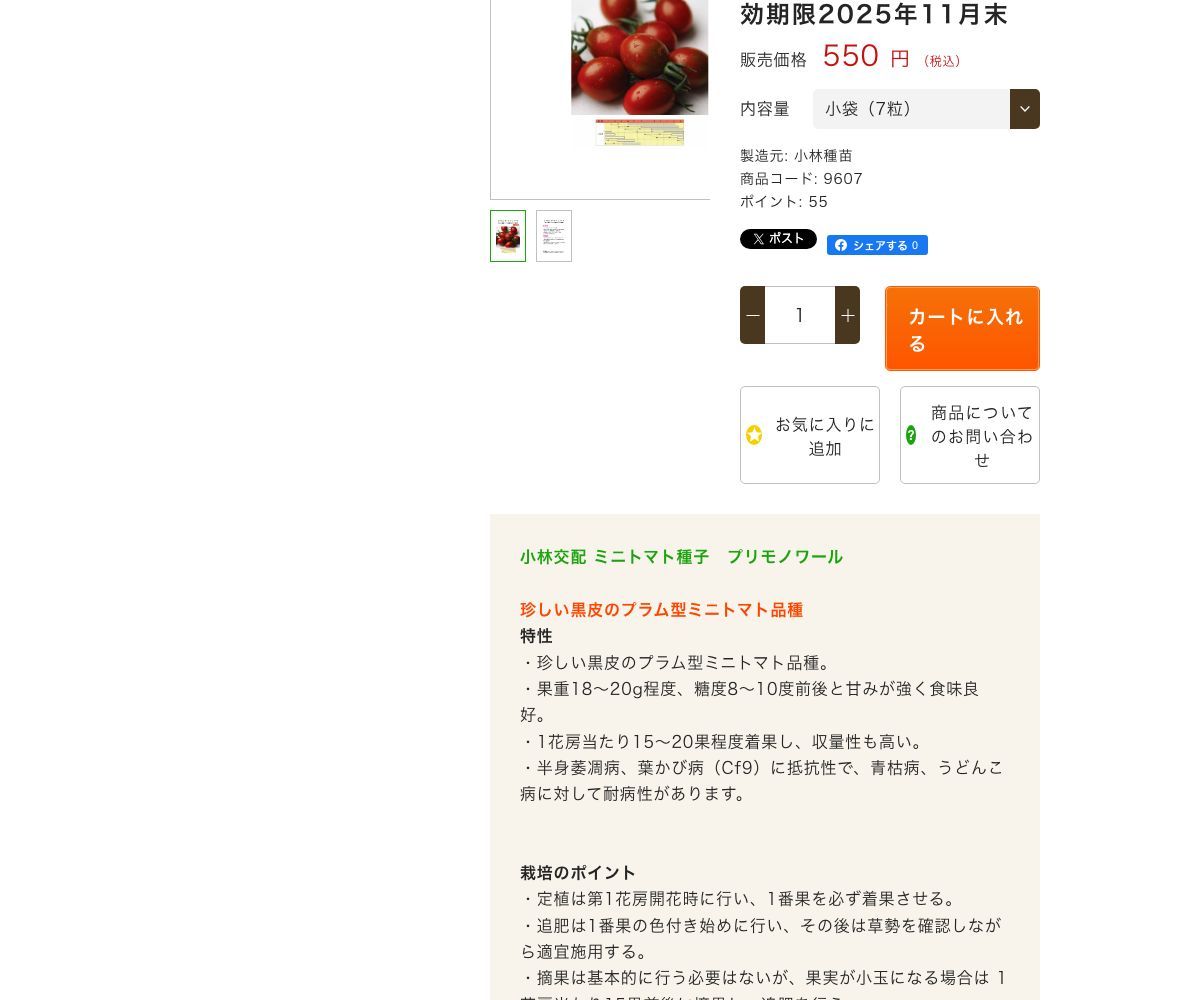Click the green question mark icon
The image size is (1200, 1000).
pos(911,435)
